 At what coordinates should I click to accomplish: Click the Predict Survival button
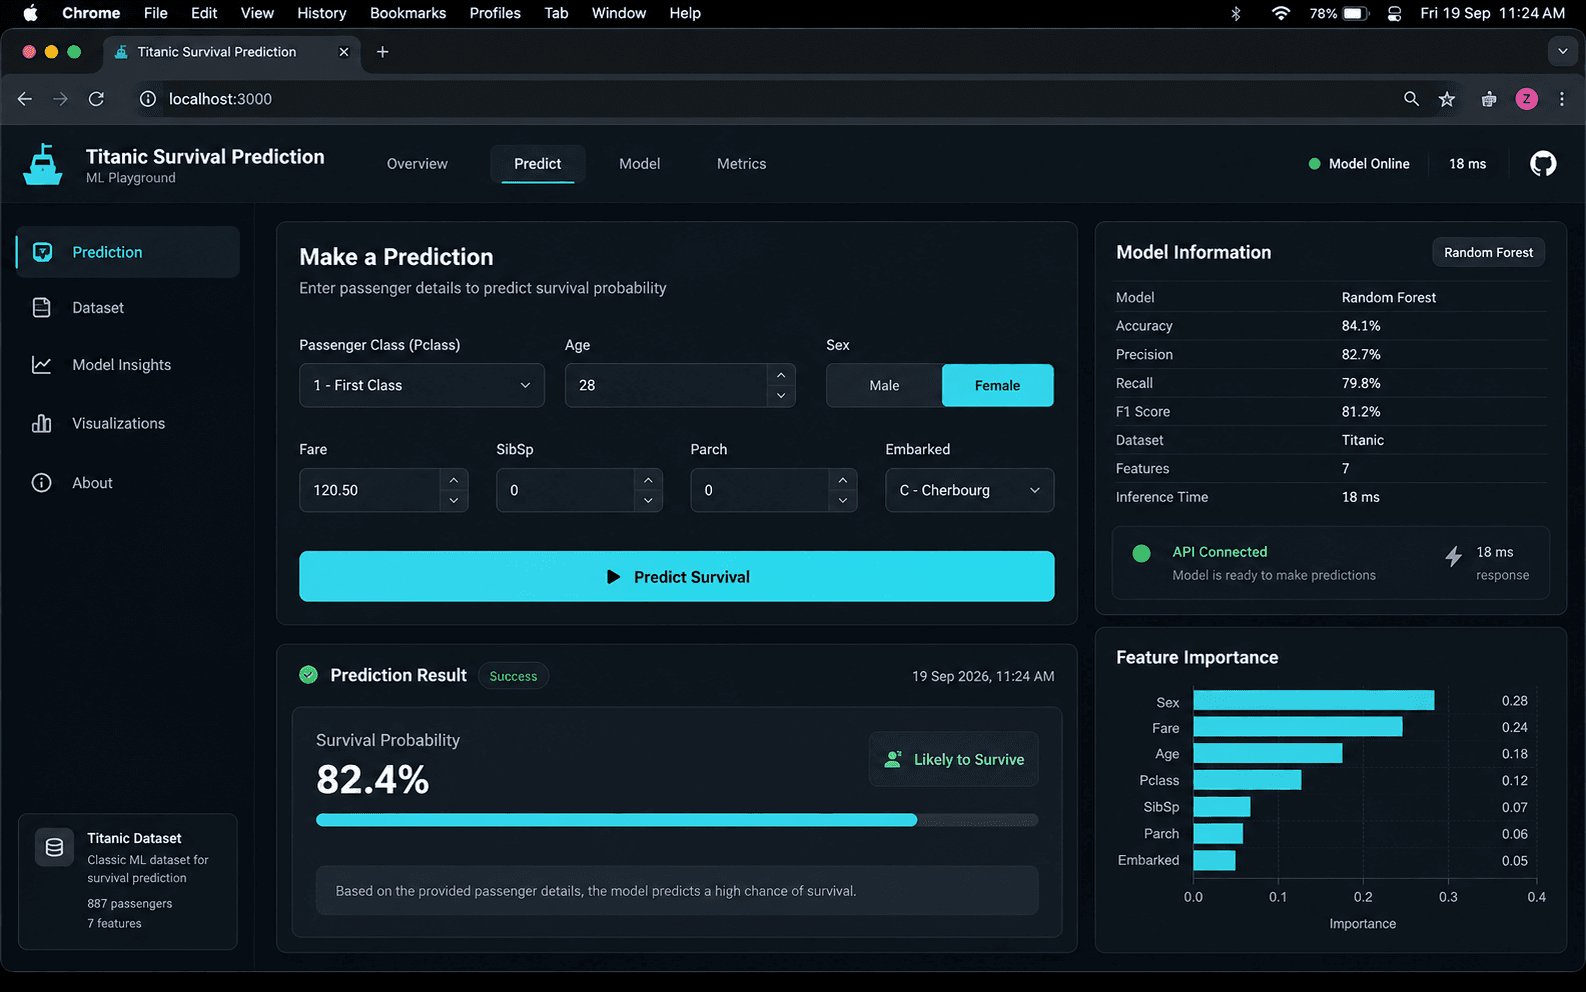(677, 576)
